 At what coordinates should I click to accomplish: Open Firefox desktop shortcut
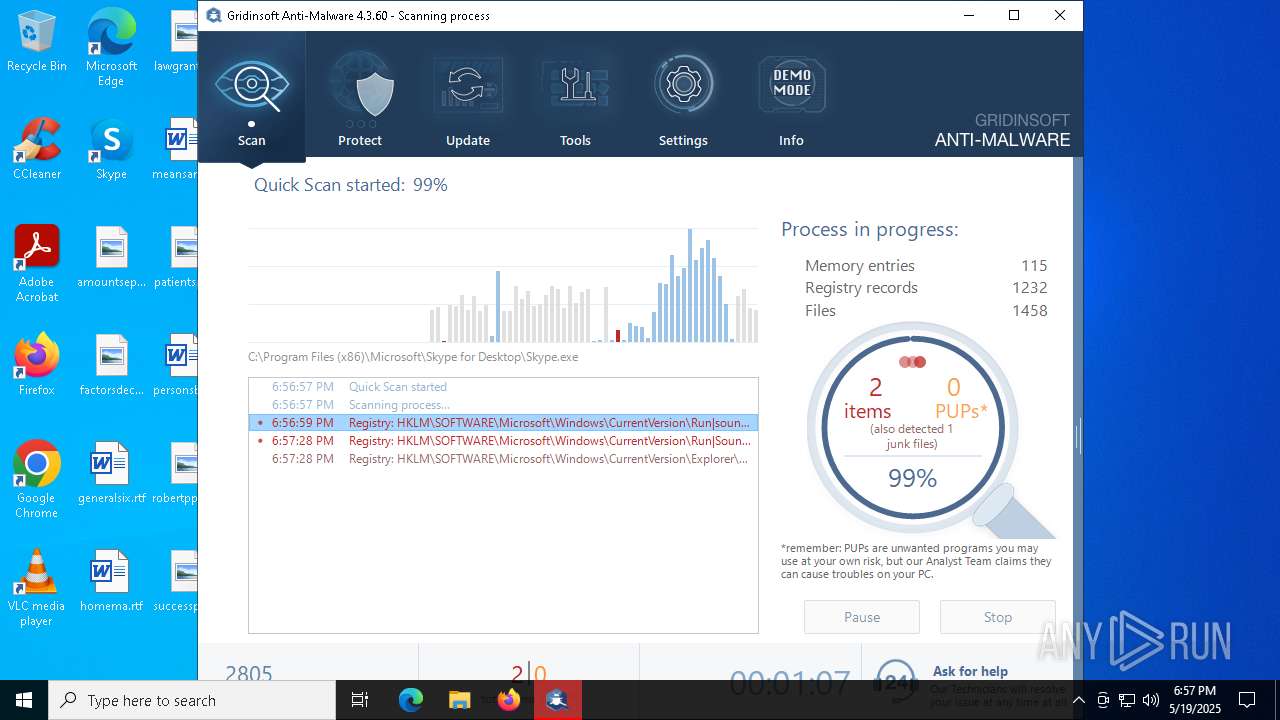tap(37, 366)
